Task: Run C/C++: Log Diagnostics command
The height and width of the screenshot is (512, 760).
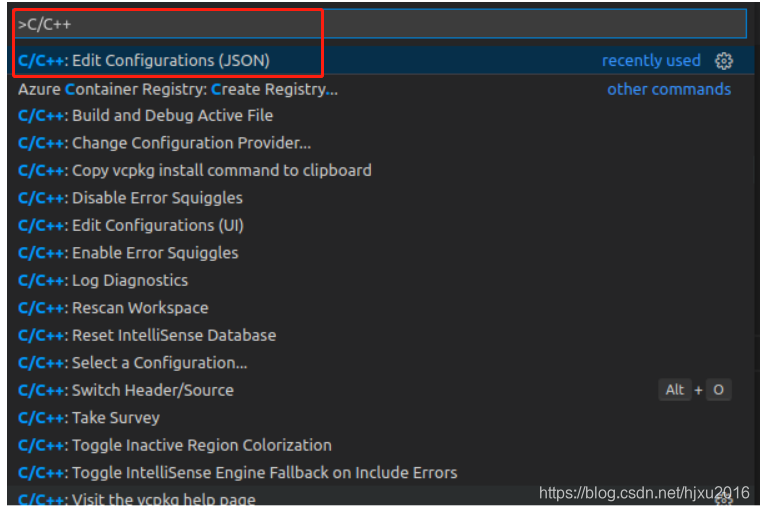Action: click(380, 281)
